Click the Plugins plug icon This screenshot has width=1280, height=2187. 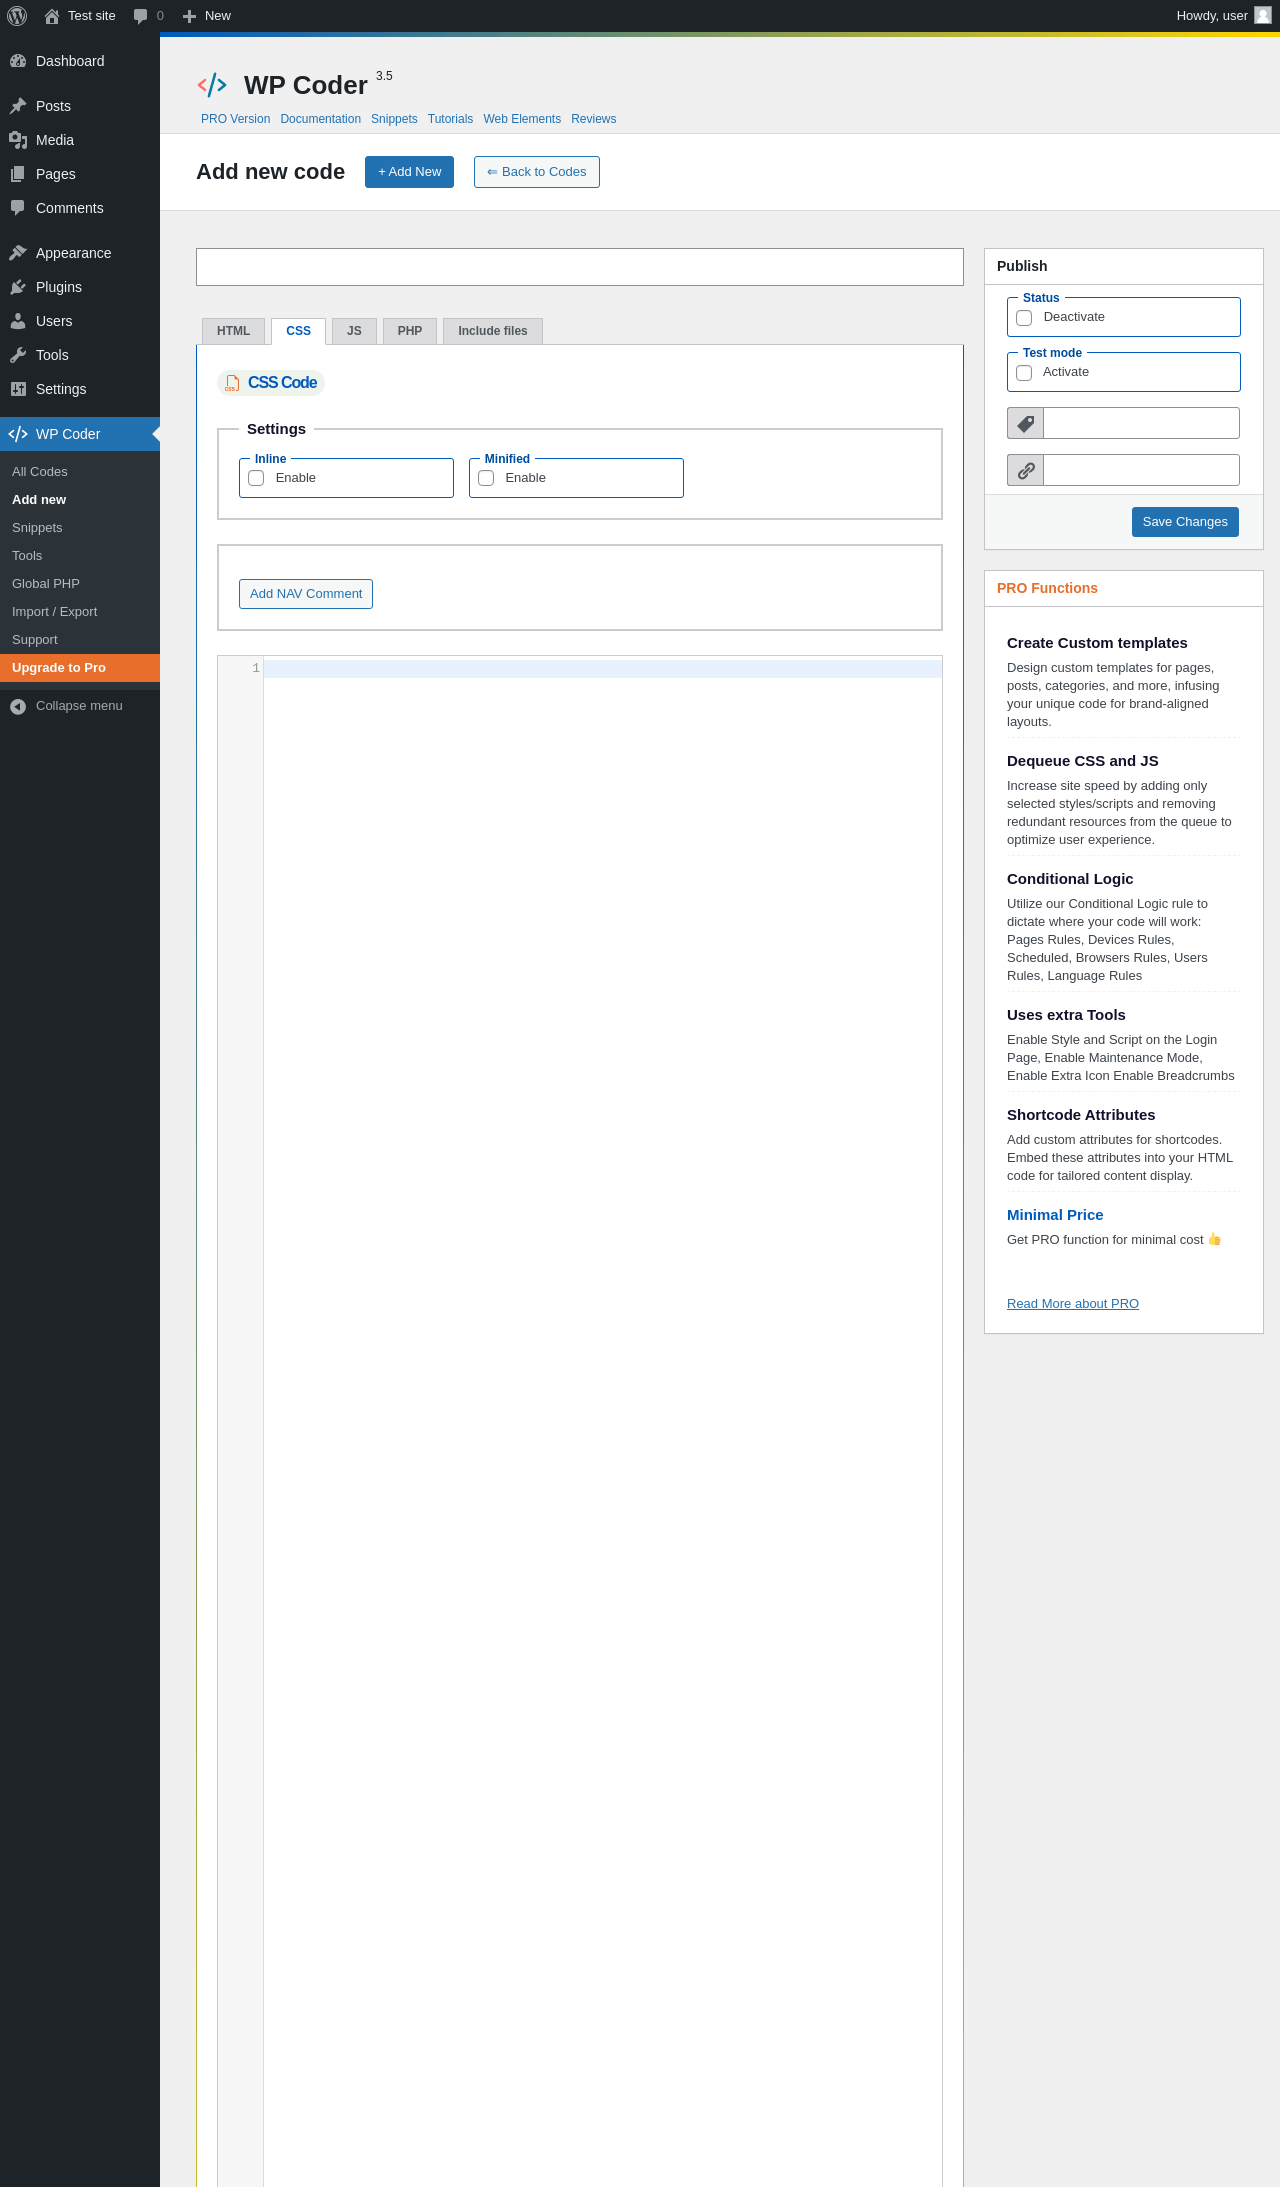(18, 287)
